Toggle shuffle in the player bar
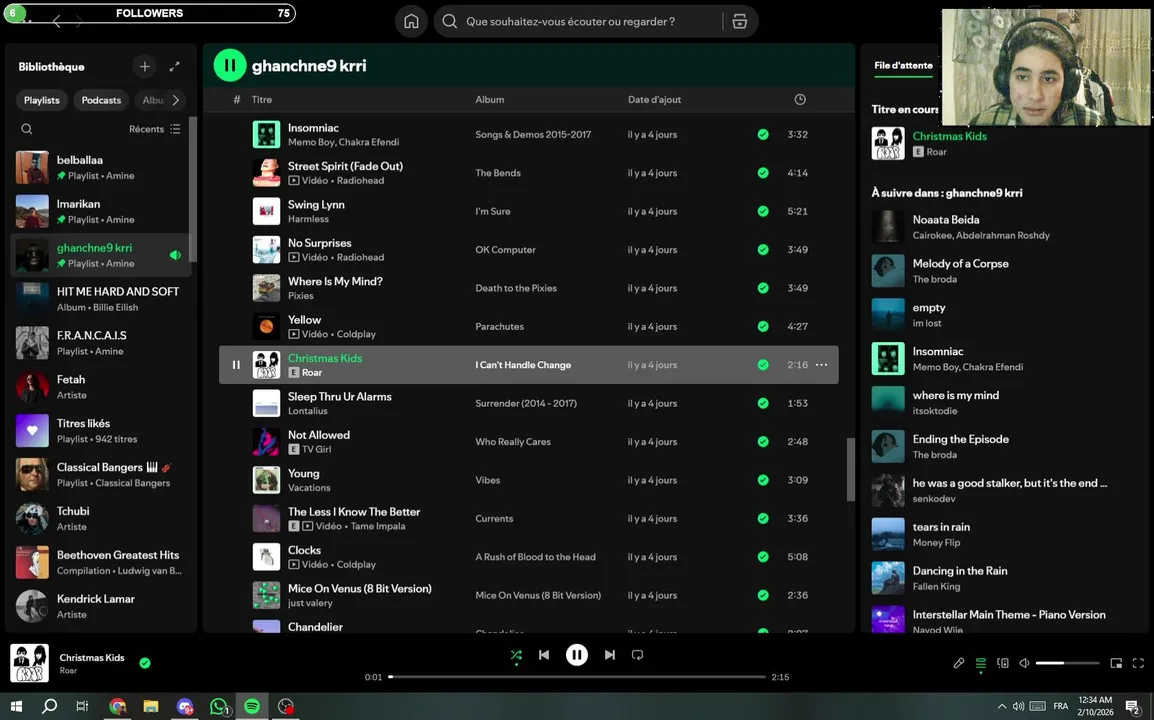 [516, 654]
